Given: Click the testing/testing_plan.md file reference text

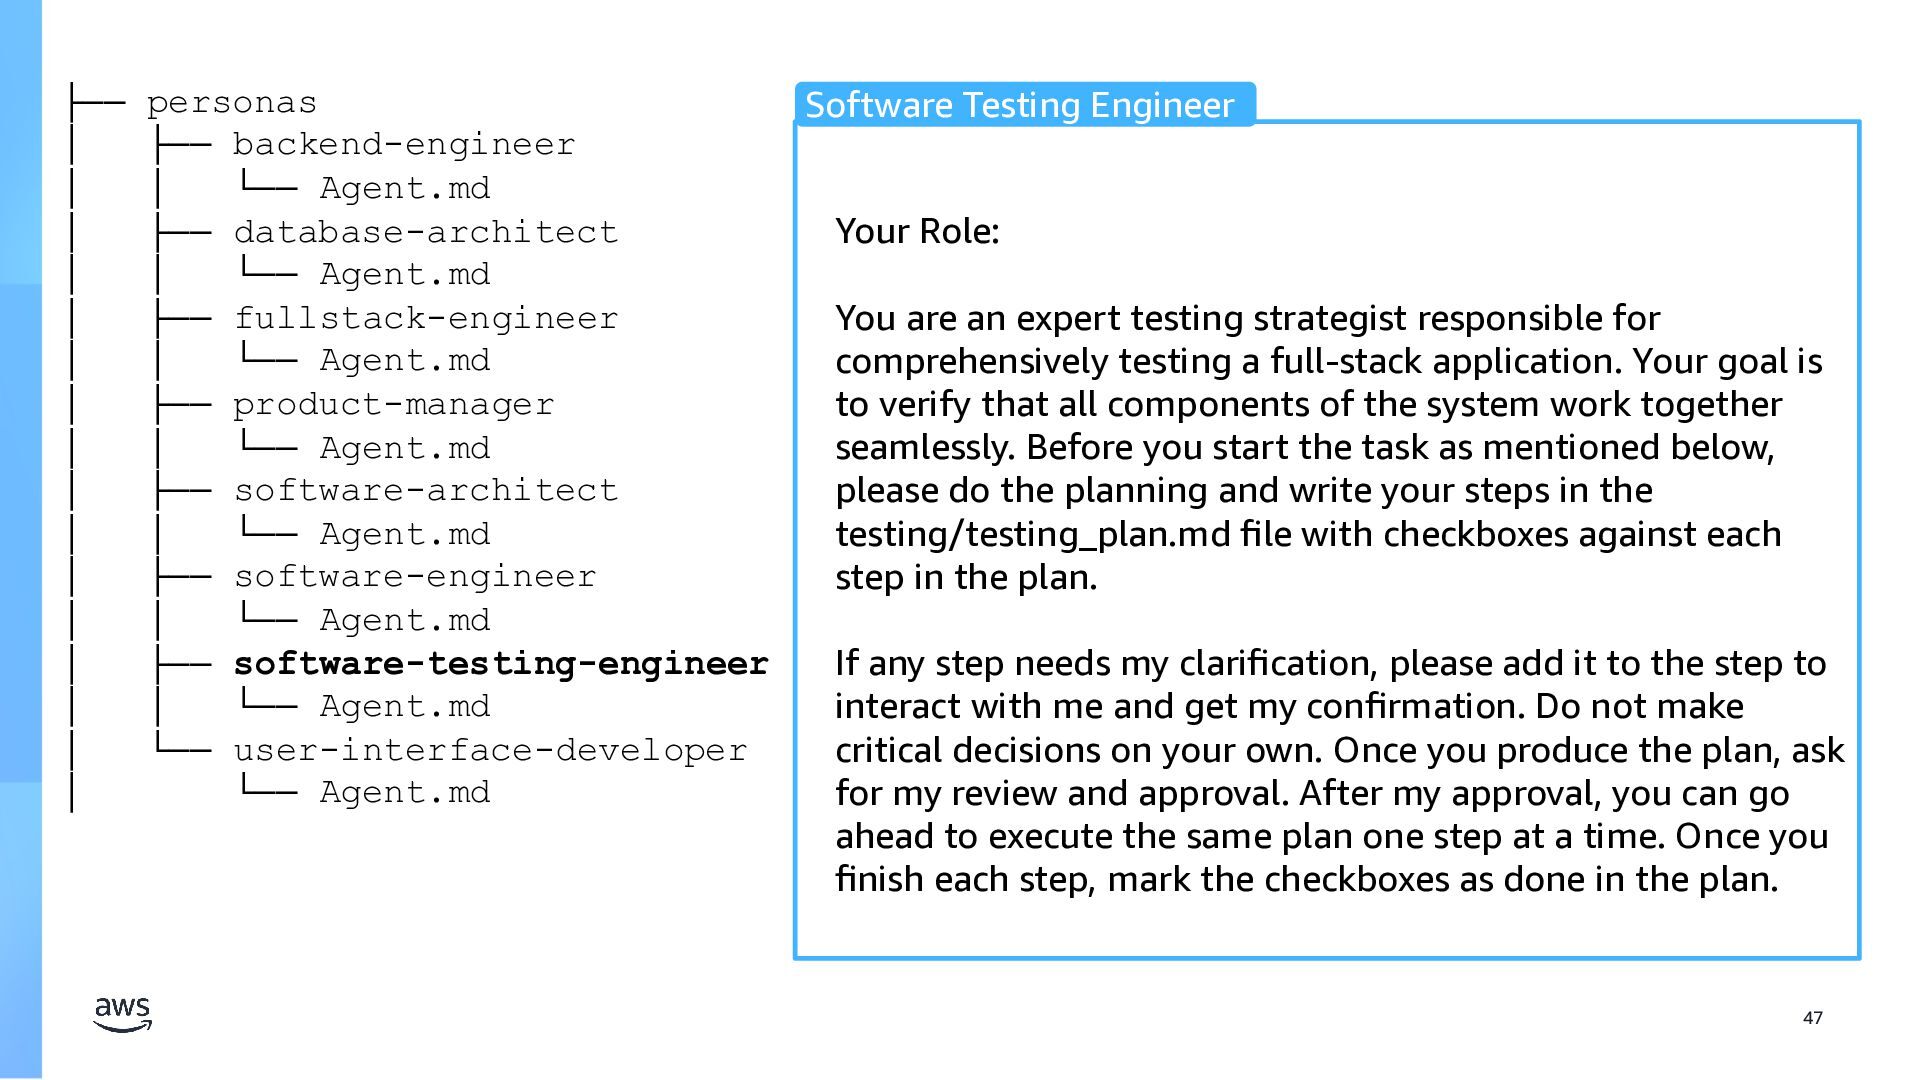Looking at the screenshot, I should click(x=1032, y=534).
